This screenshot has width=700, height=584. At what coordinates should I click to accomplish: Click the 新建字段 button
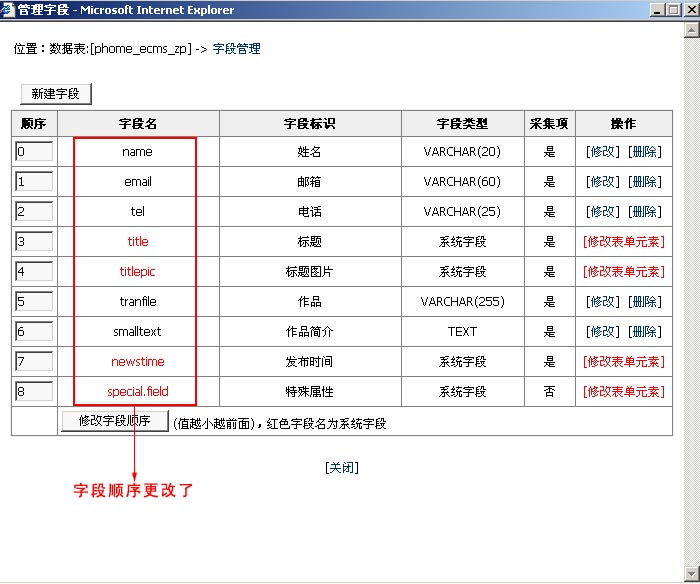pyautogui.click(x=56, y=94)
